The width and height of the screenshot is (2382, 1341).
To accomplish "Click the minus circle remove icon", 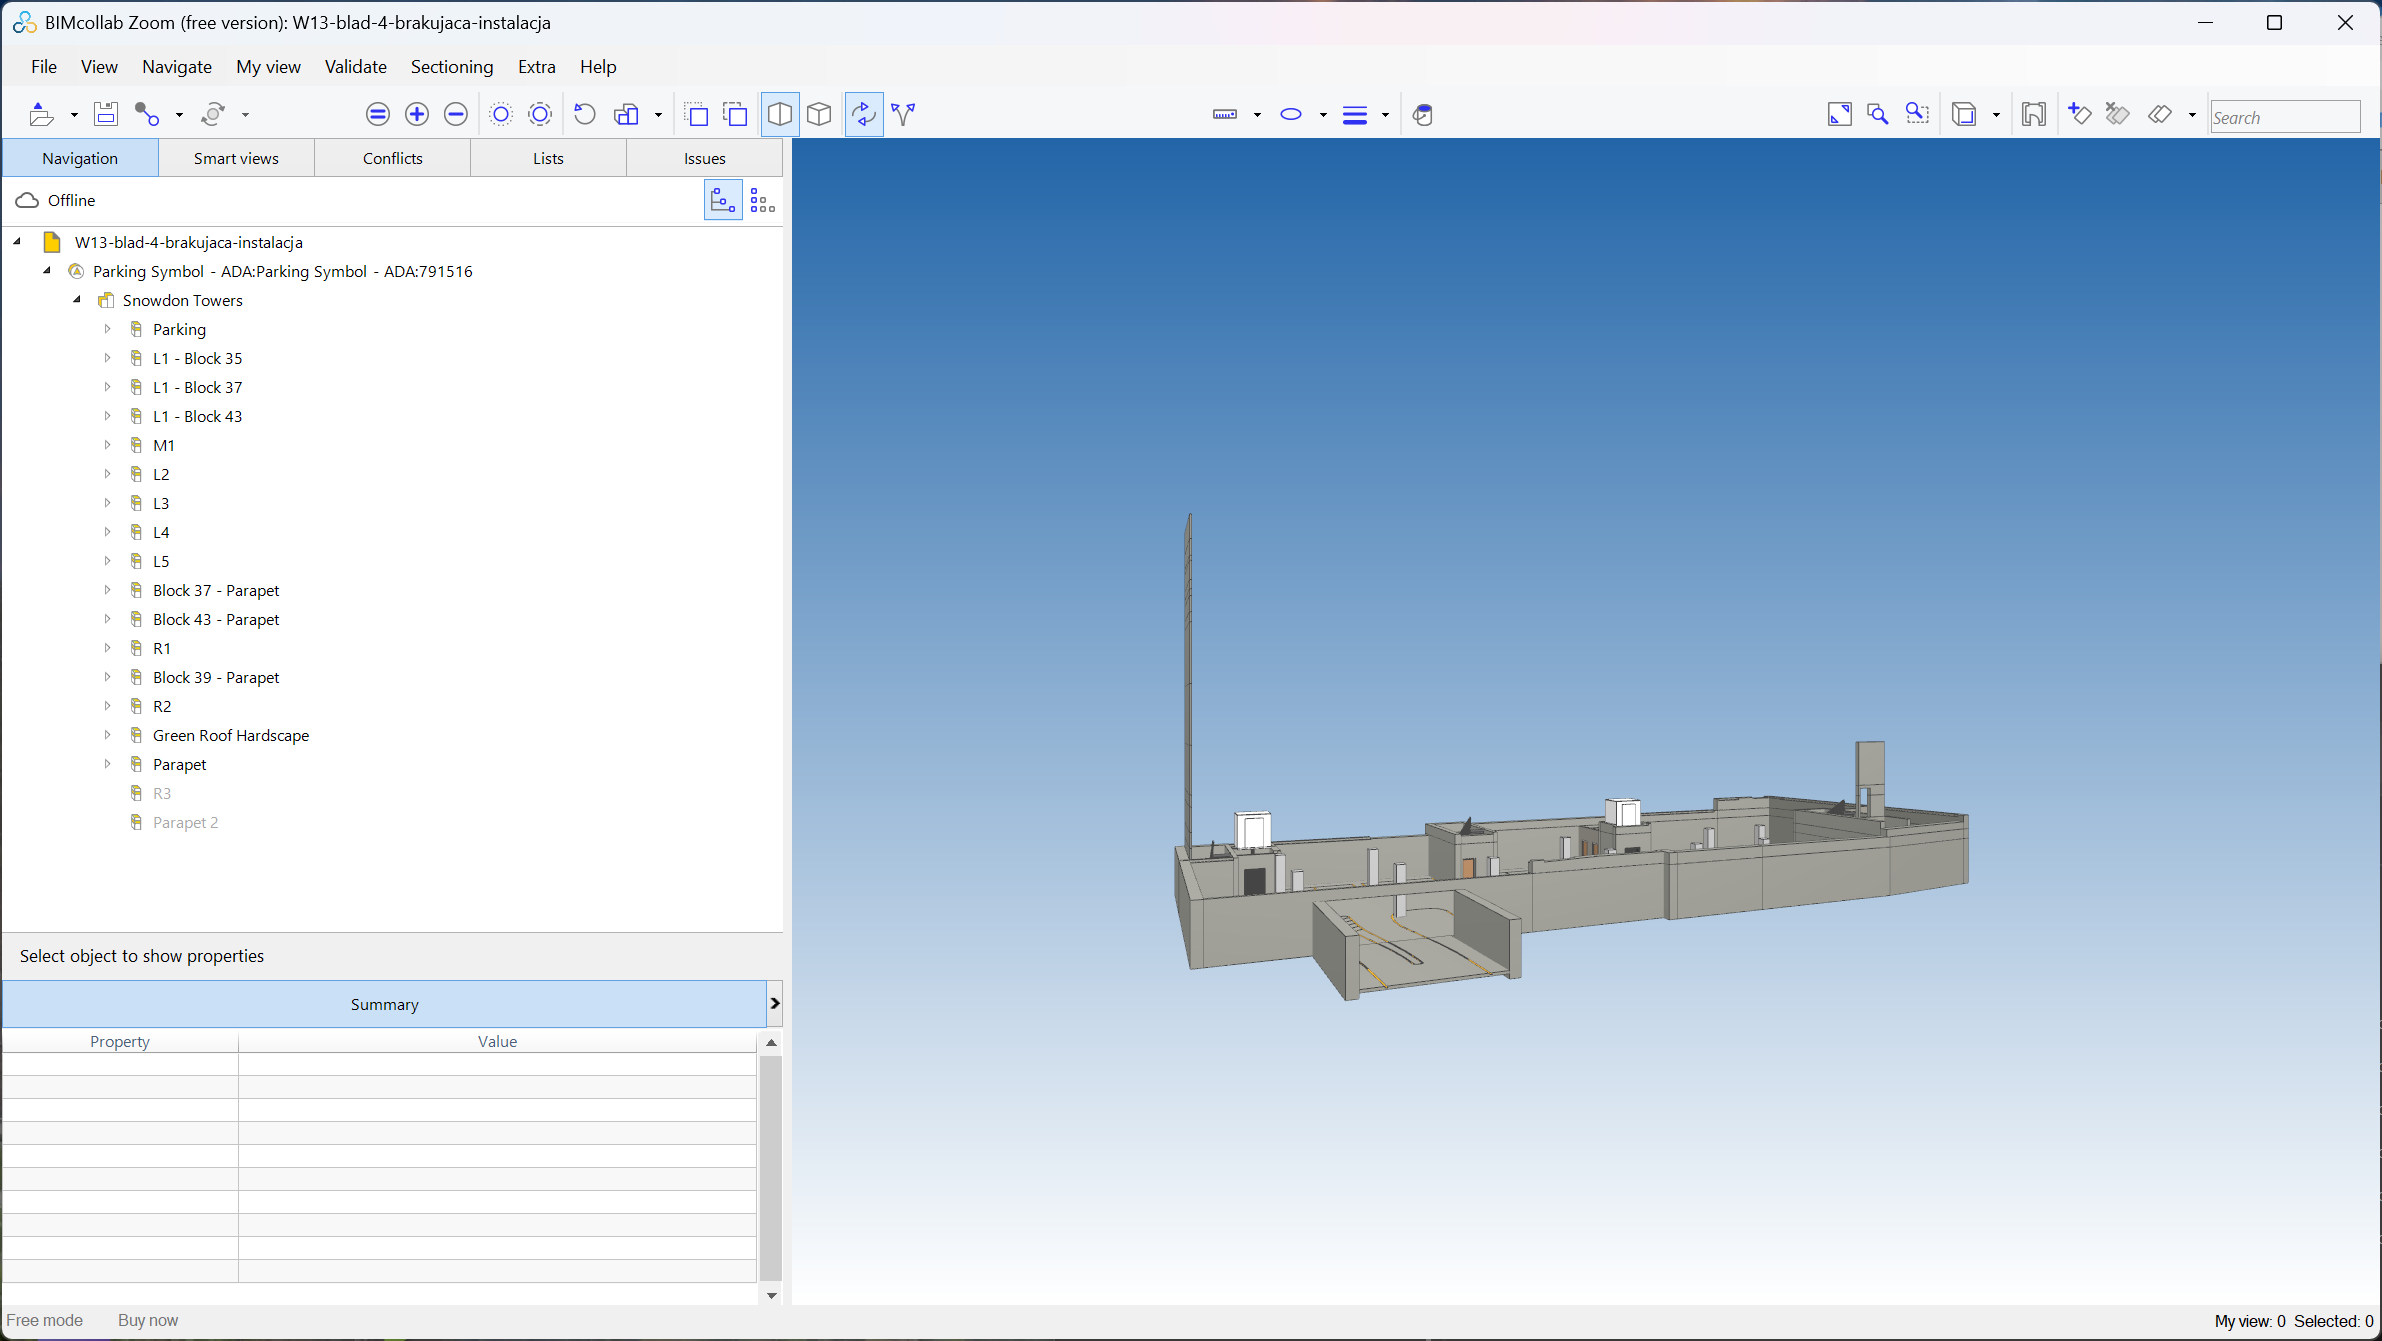I will (456, 115).
